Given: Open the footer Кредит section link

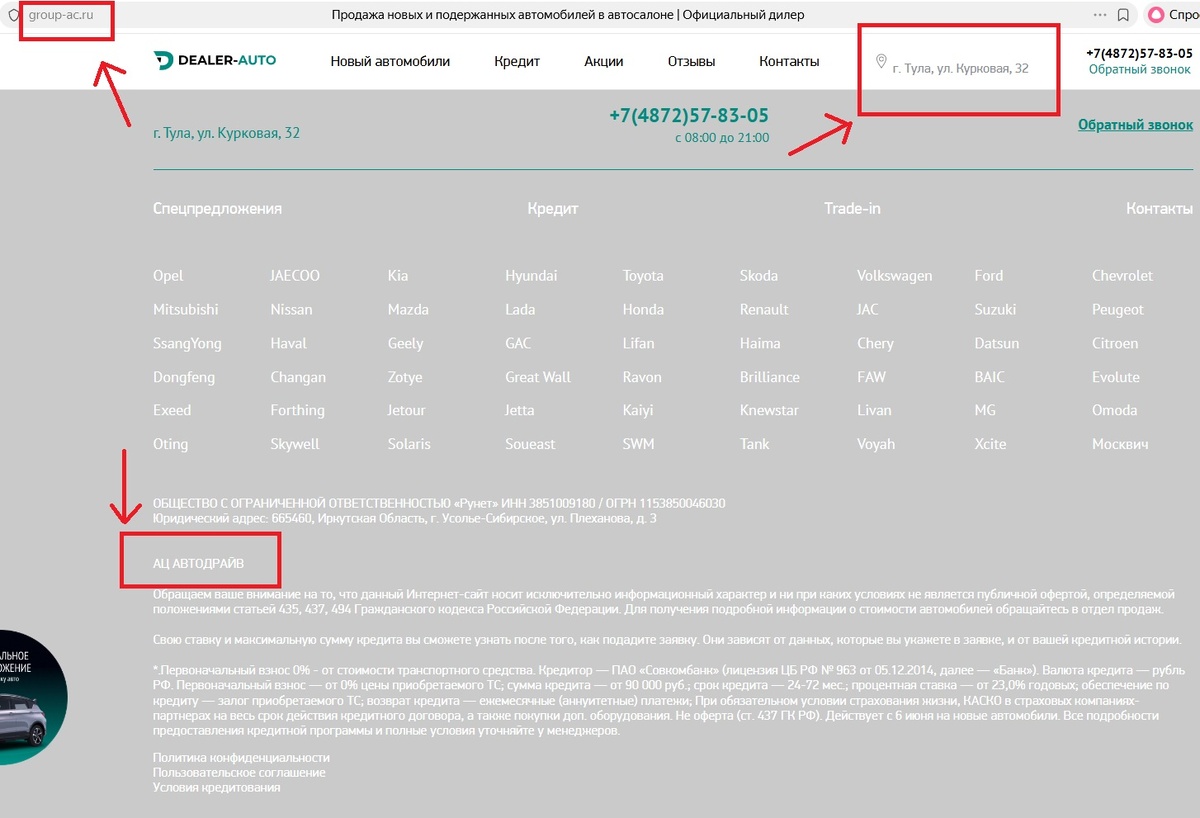Looking at the screenshot, I should (553, 209).
